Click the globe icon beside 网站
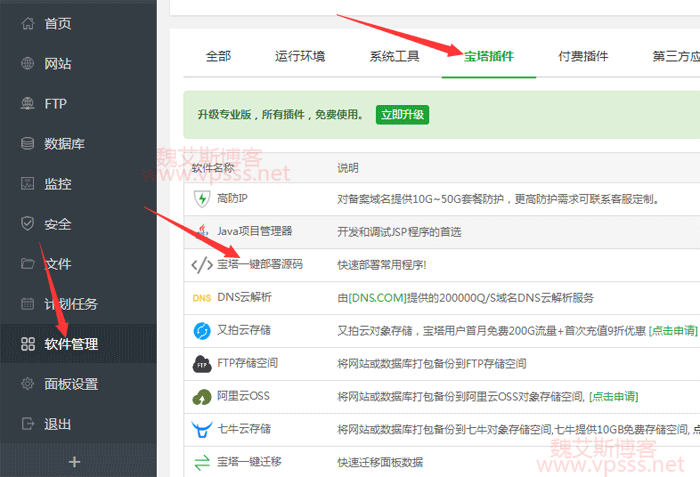 [28, 63]
